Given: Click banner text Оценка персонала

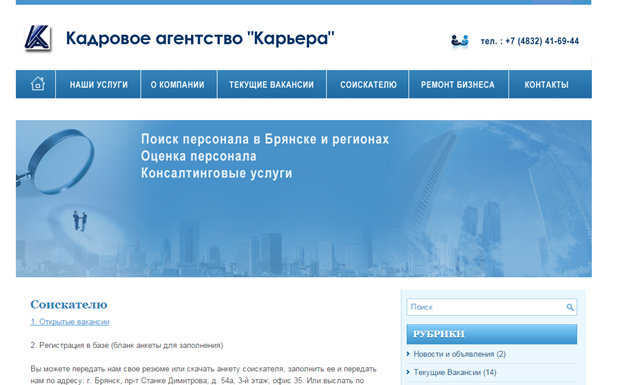Looking at the screenshot, I should click(199, 156).
